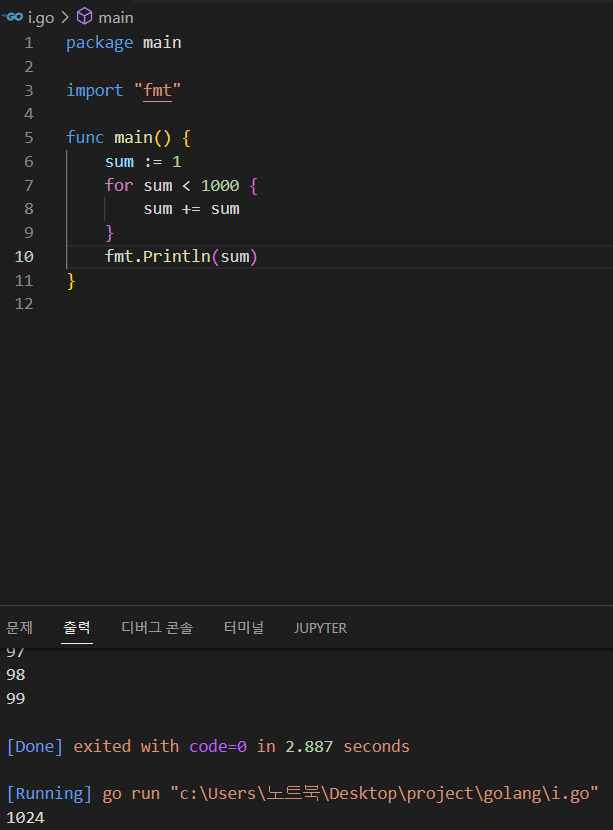Open the JUPYTER panel tab
Image resolution: width=613 pixels, height=830 pixels.
320,628
